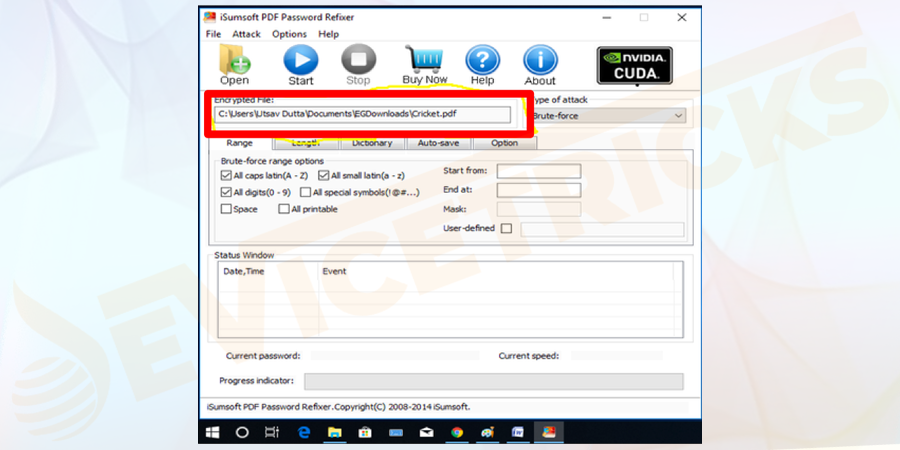This screenshot has height=450, width=900.
Task: Click the Encrypted File path field
Action: click(x=363, y=114)
